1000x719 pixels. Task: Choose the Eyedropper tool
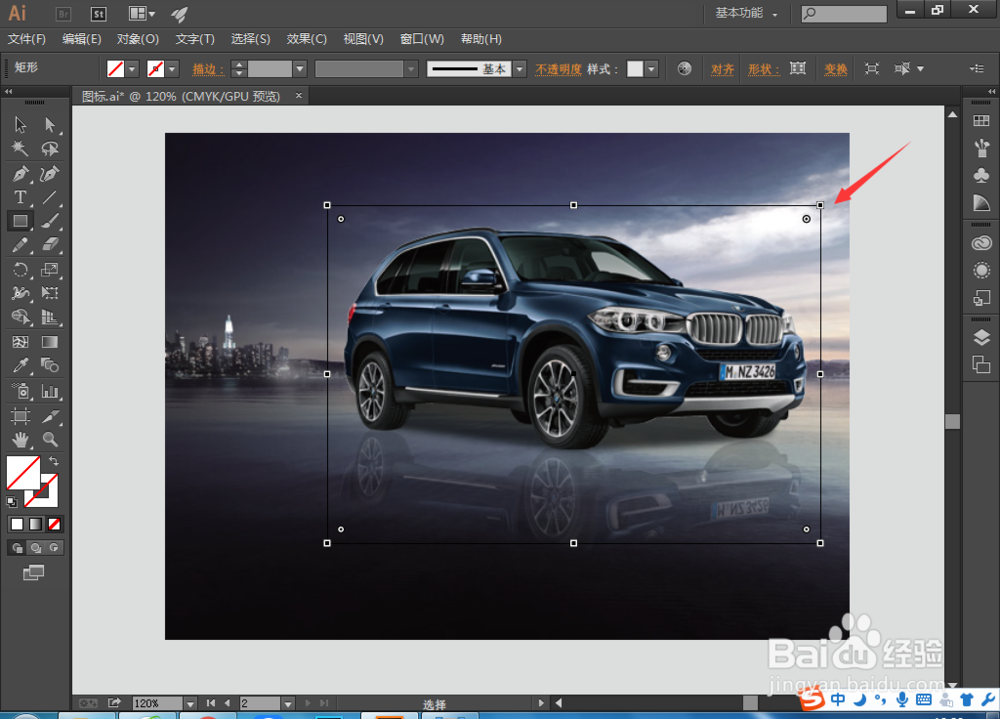click(x=20, y=366)
